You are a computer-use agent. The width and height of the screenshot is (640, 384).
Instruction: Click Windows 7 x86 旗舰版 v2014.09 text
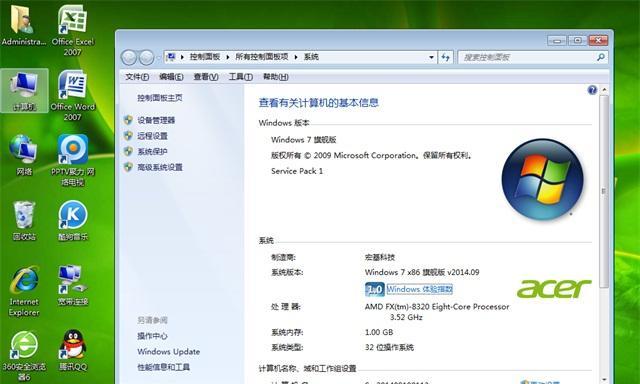422,272
